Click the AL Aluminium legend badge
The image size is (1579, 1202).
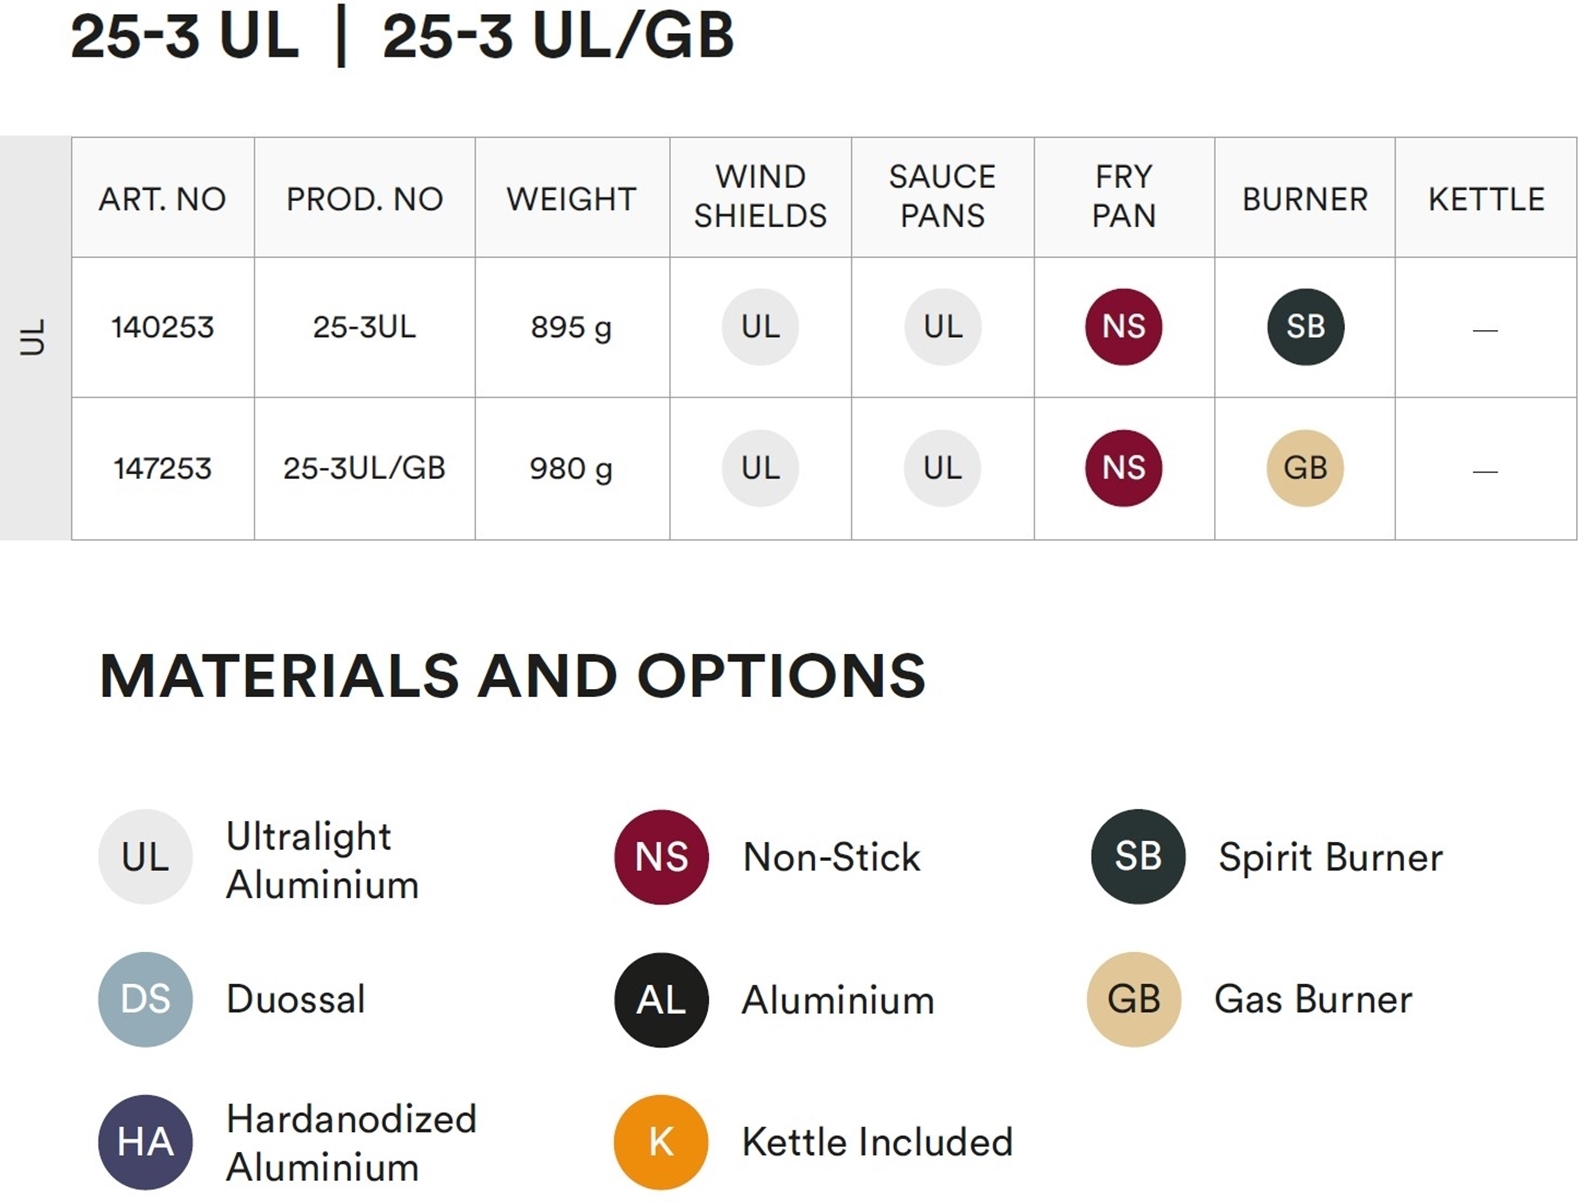[661, 999]
